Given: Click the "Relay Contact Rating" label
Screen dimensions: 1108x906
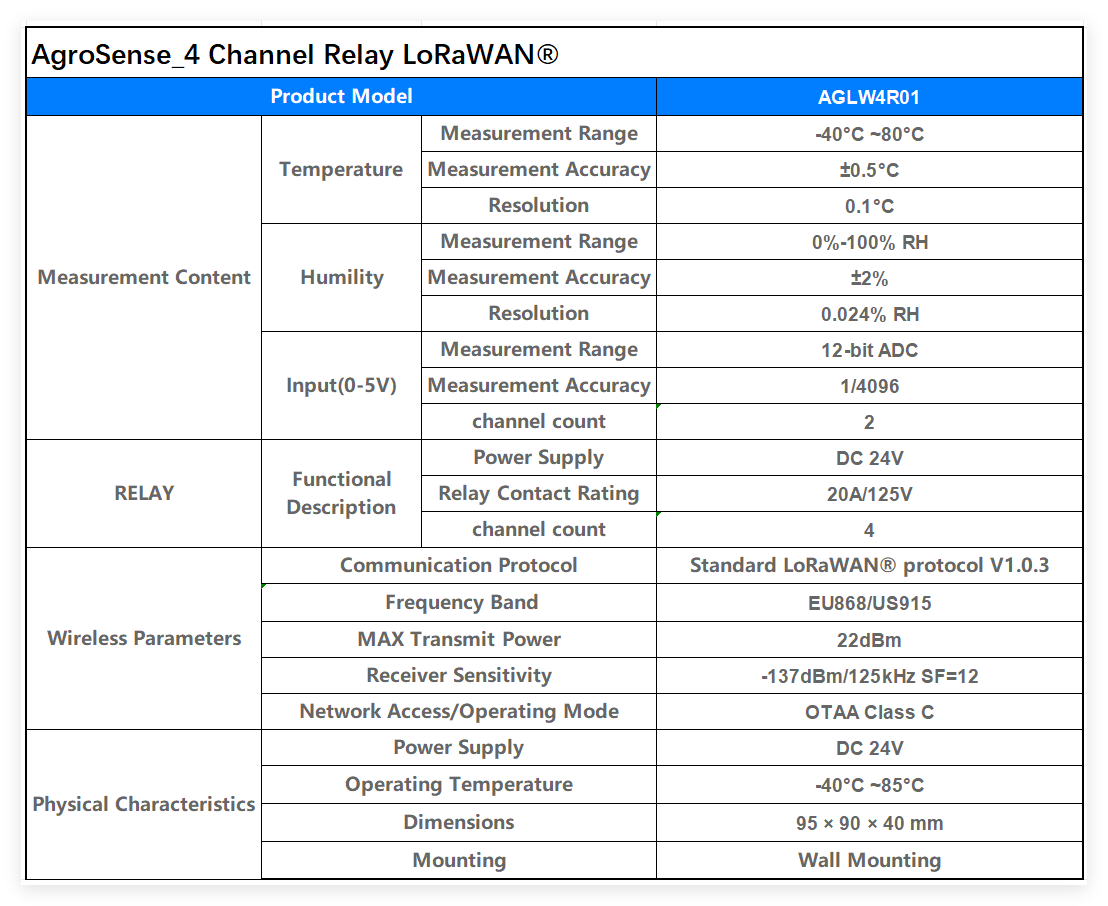Looking at the screenshot, I should point(539,494).
